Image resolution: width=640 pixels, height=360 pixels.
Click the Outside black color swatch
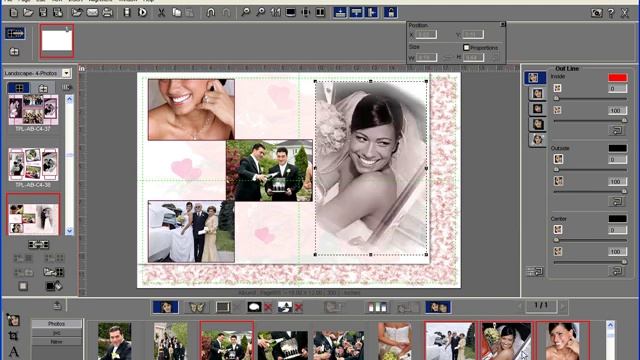click(x=618, y=148)
